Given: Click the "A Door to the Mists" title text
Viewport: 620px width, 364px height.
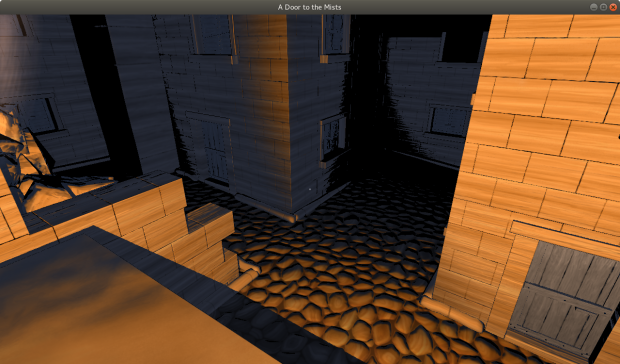Looking at the screenshot, I should (x=310, y=7).
